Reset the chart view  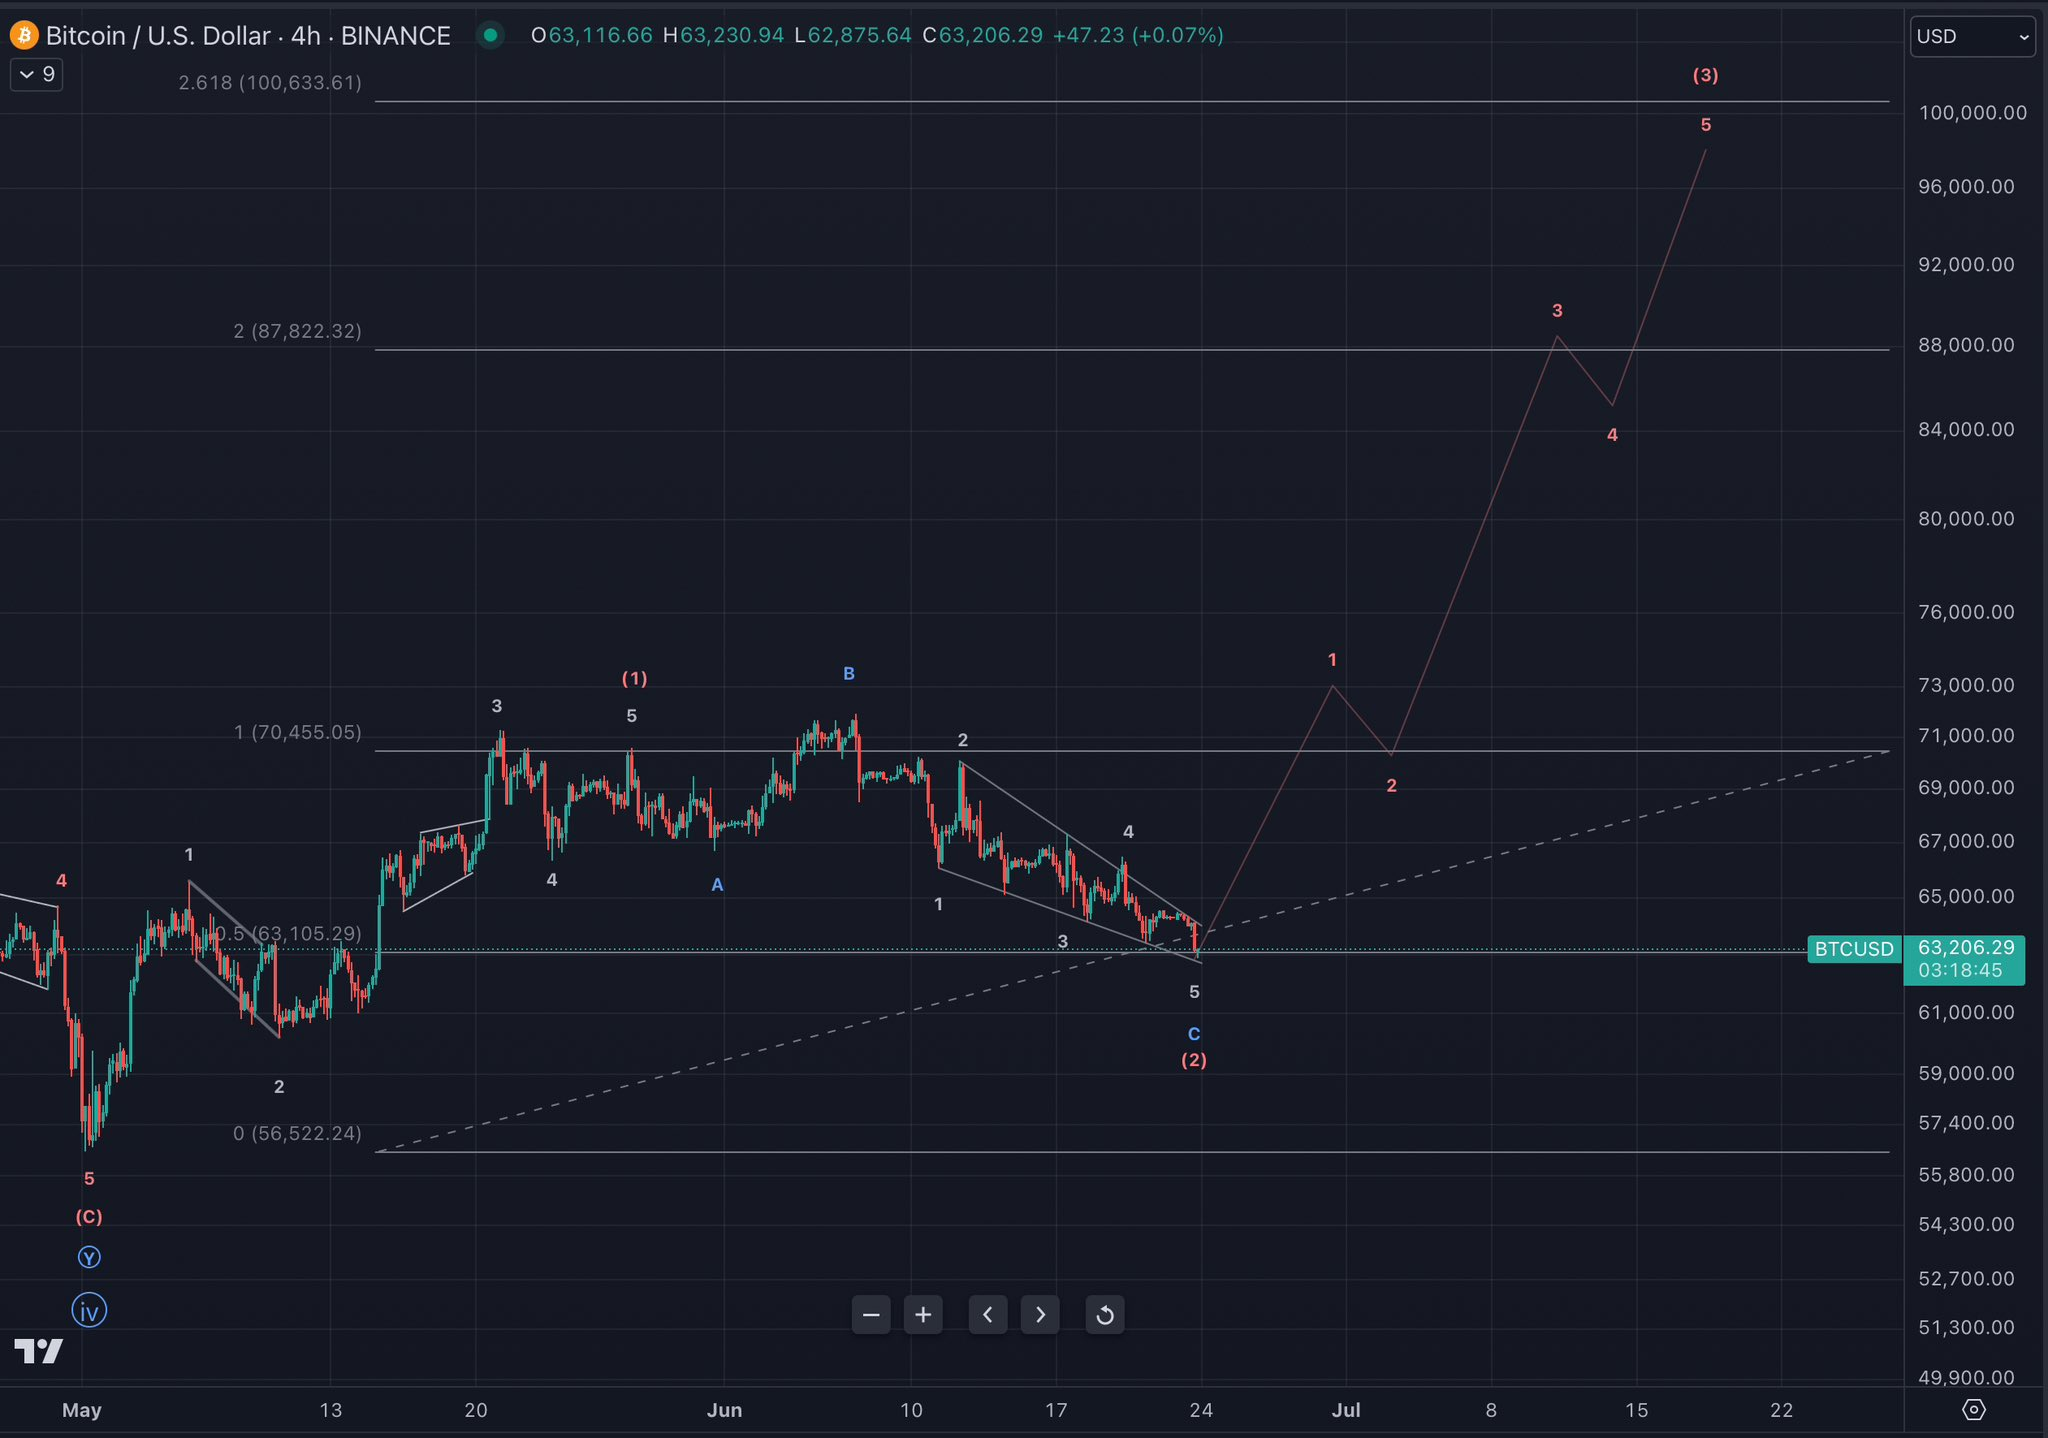click(x=1105, y=1315)
